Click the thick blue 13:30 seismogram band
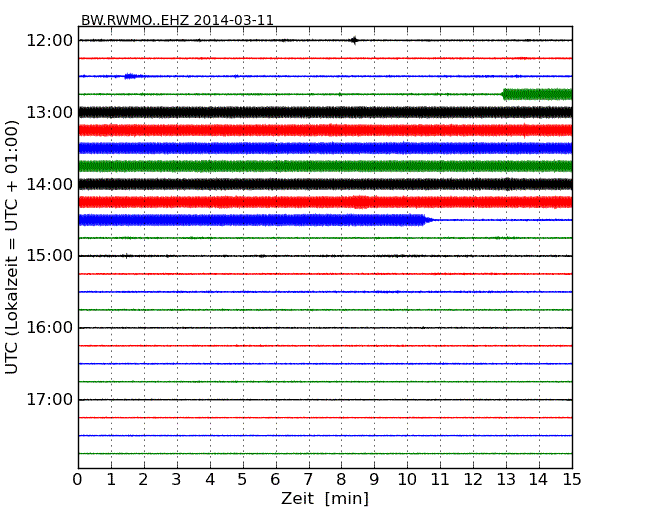Viewport: 650px width, 520px height. (325, 148)
